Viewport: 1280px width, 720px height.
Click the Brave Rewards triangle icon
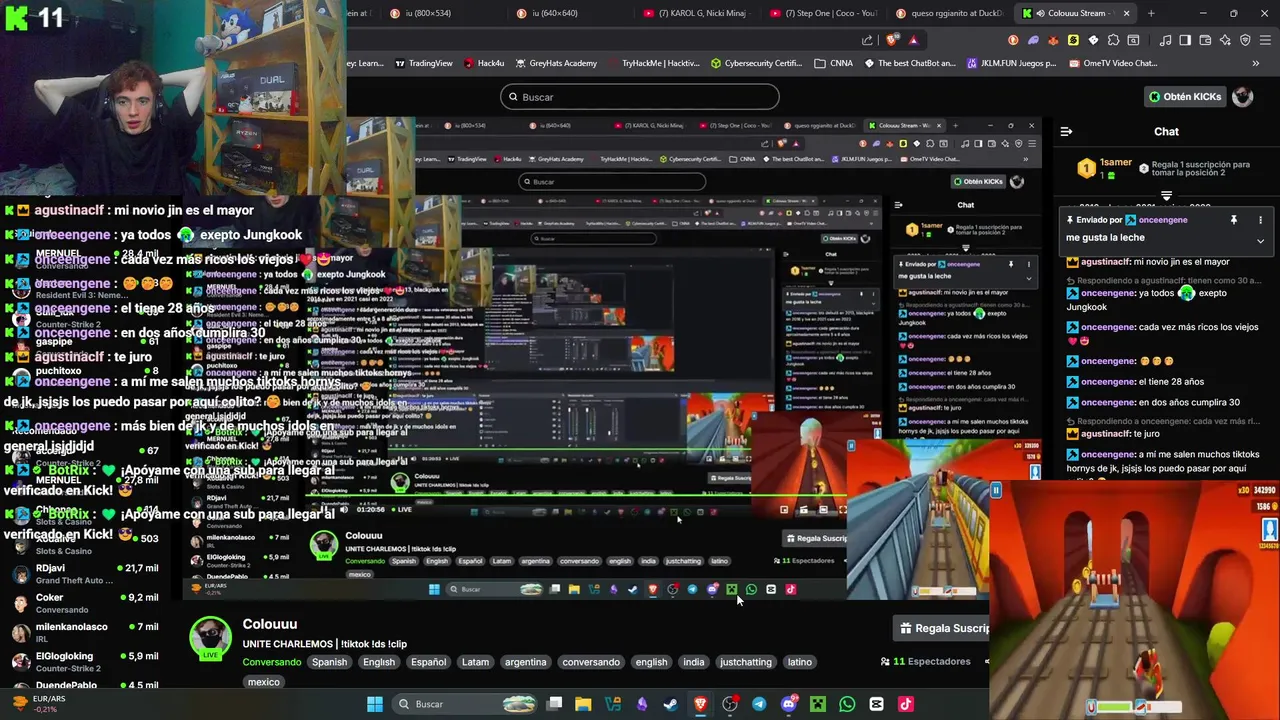[914, 40]
